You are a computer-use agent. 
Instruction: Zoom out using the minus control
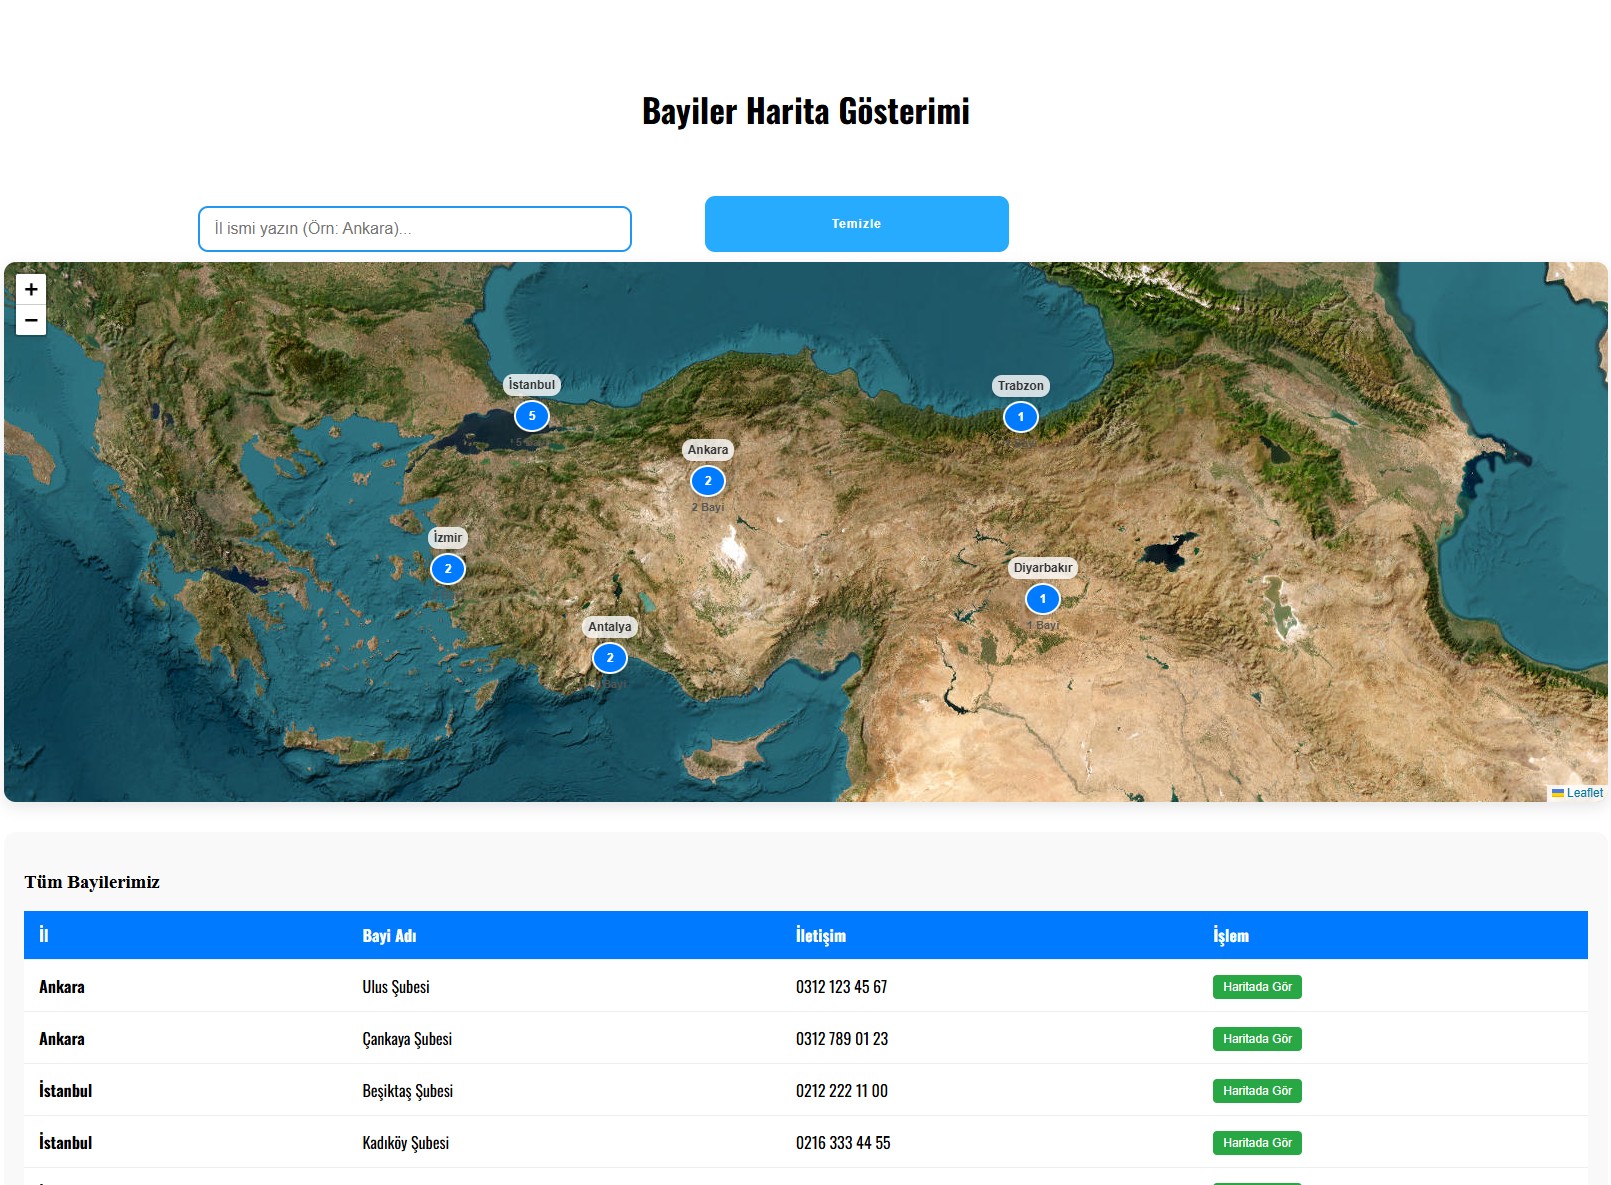(30, 320)
